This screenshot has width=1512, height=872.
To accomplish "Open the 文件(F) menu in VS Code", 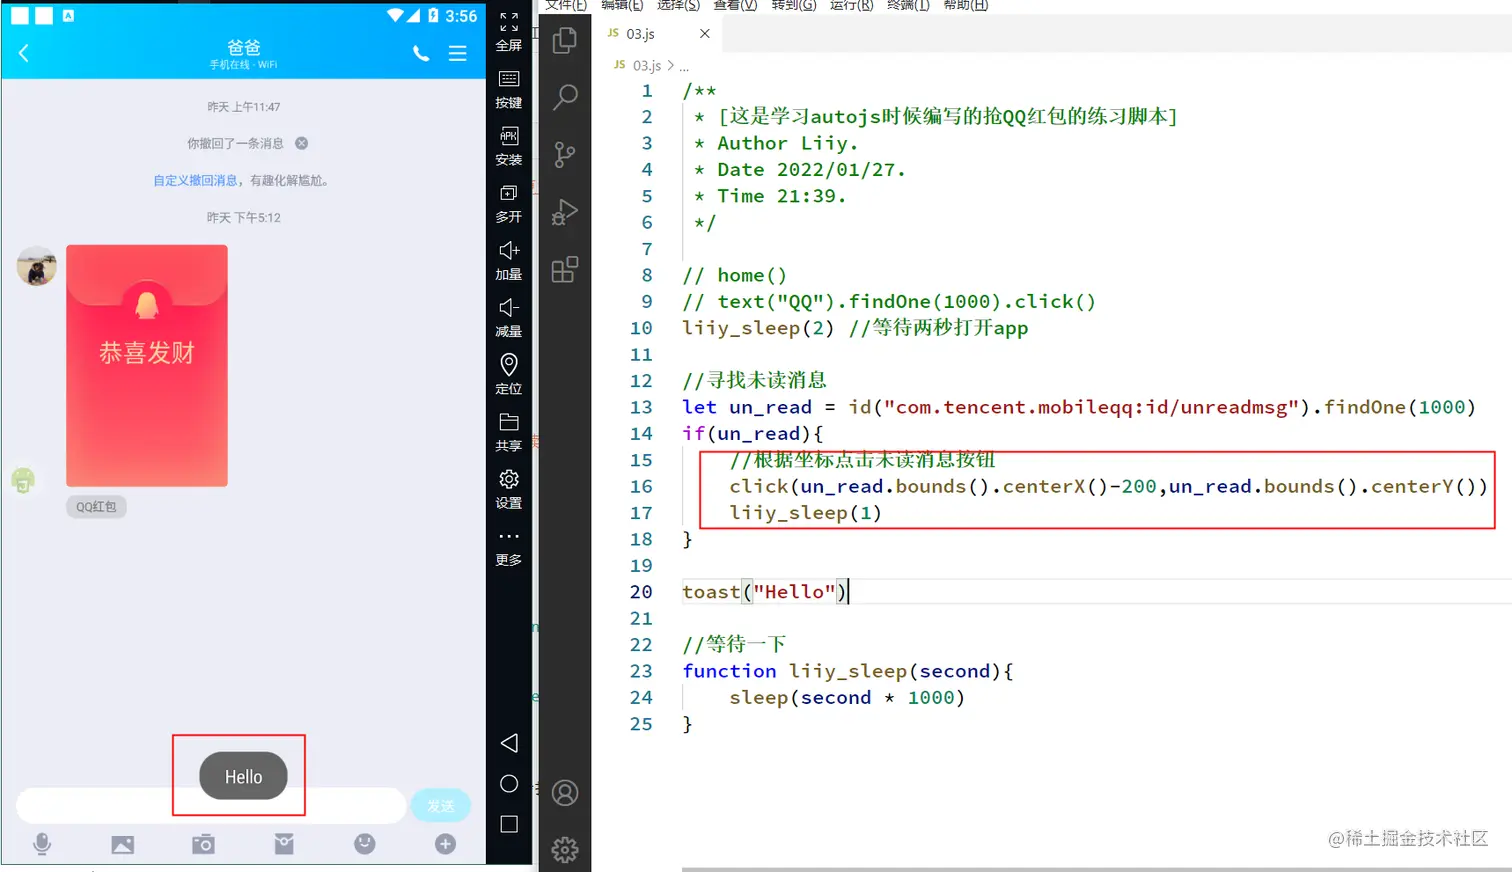I will (x=566, y=5).
